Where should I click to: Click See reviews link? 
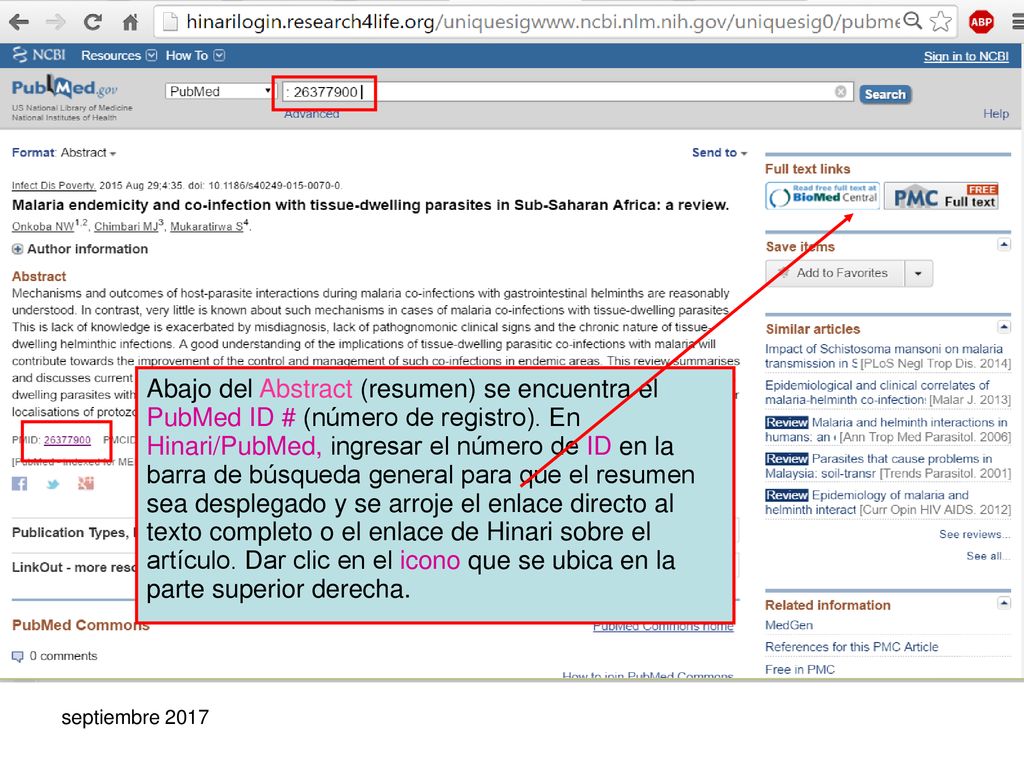[x=974, y=534]
